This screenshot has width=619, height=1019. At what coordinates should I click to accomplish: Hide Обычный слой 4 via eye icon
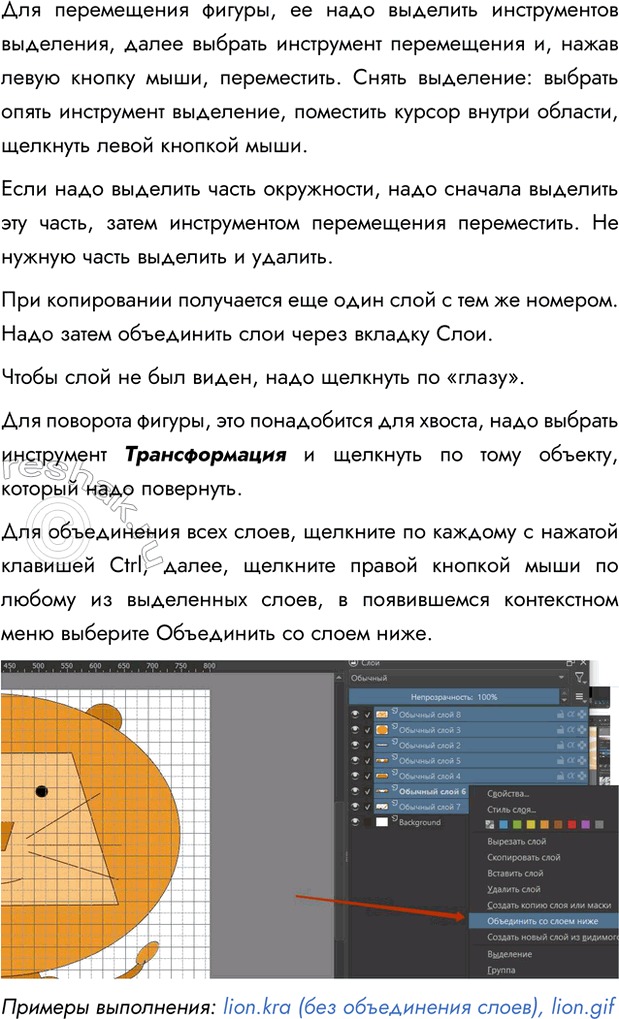[355, 776]
